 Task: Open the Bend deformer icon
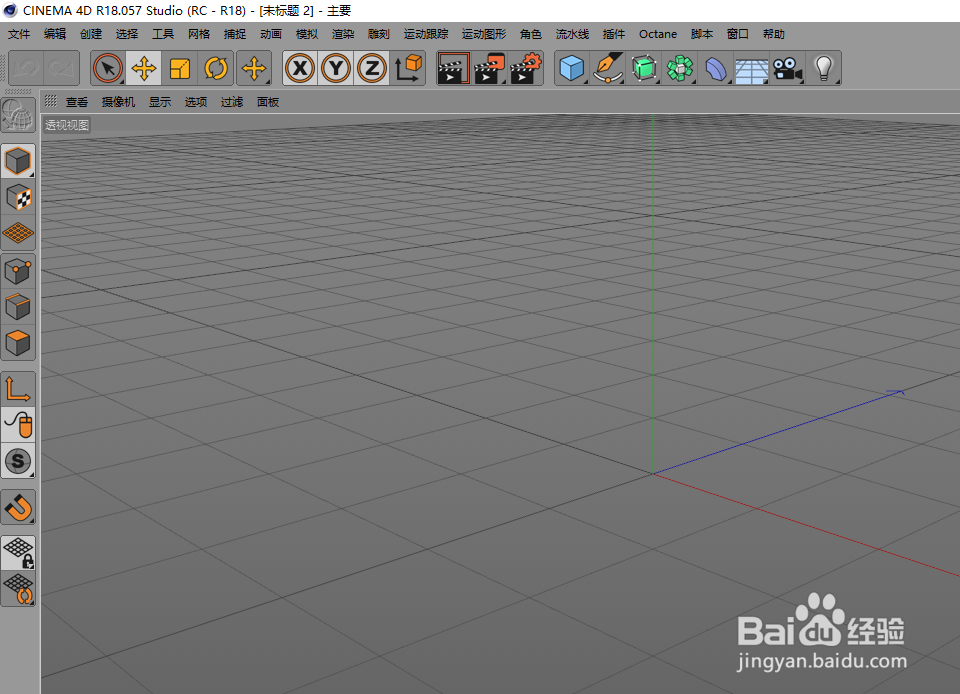click(716, 68)
